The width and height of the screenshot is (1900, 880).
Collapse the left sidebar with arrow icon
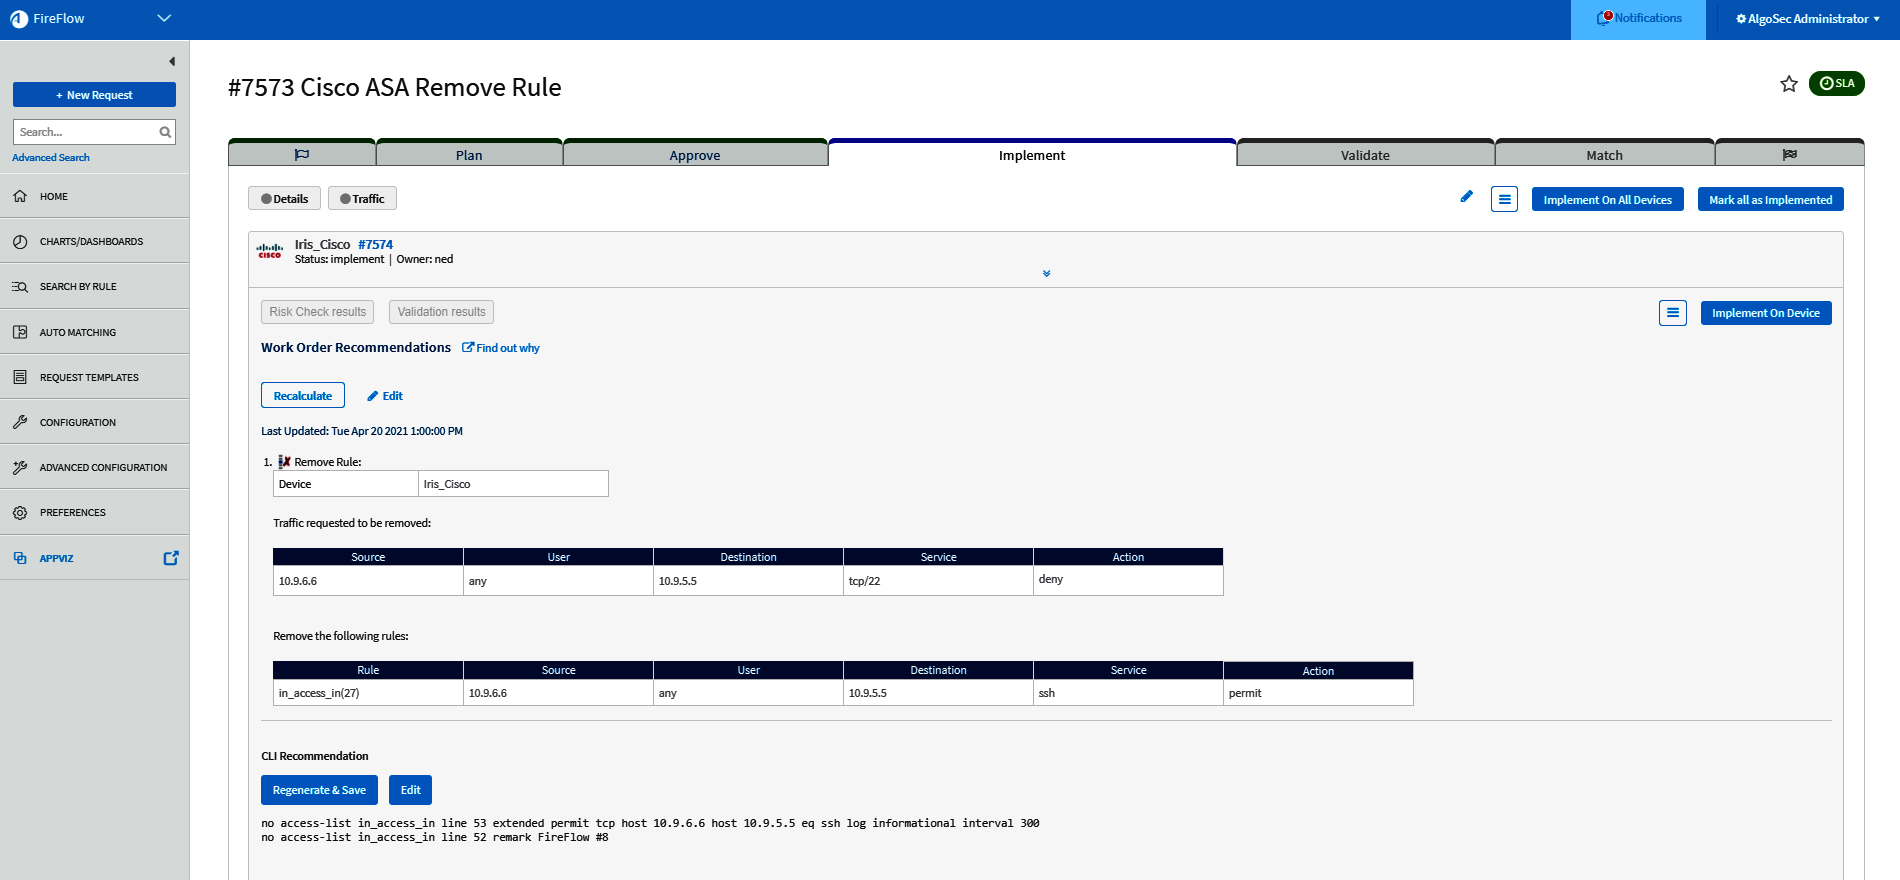coord(172,62)
